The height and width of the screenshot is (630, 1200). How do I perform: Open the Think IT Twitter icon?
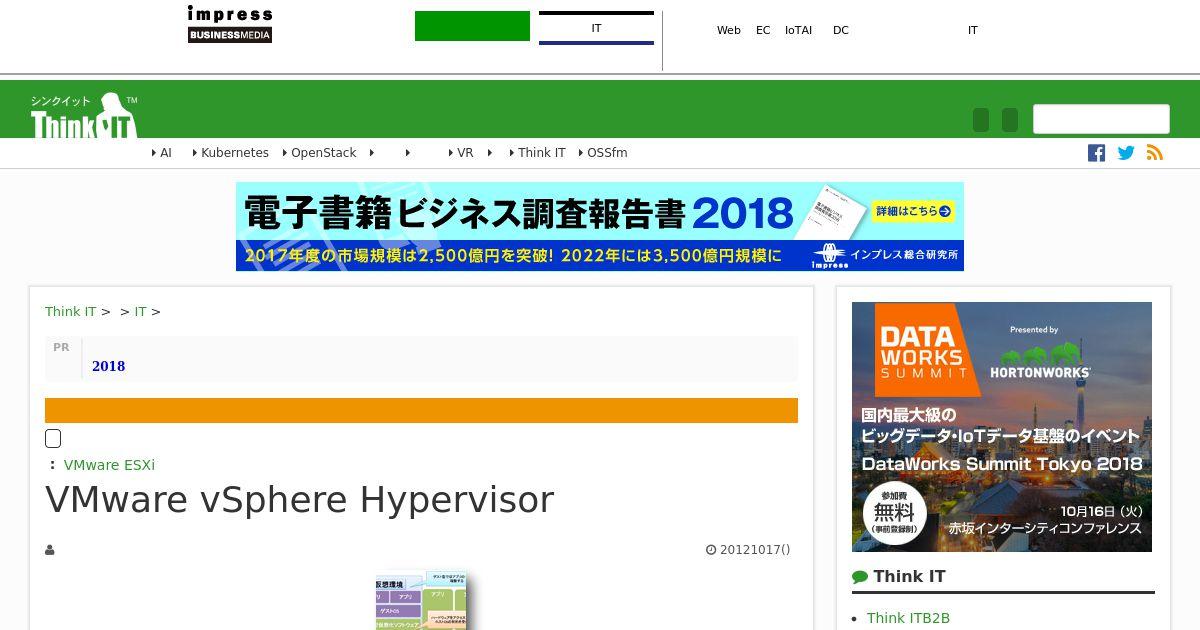pos(1126,153)
